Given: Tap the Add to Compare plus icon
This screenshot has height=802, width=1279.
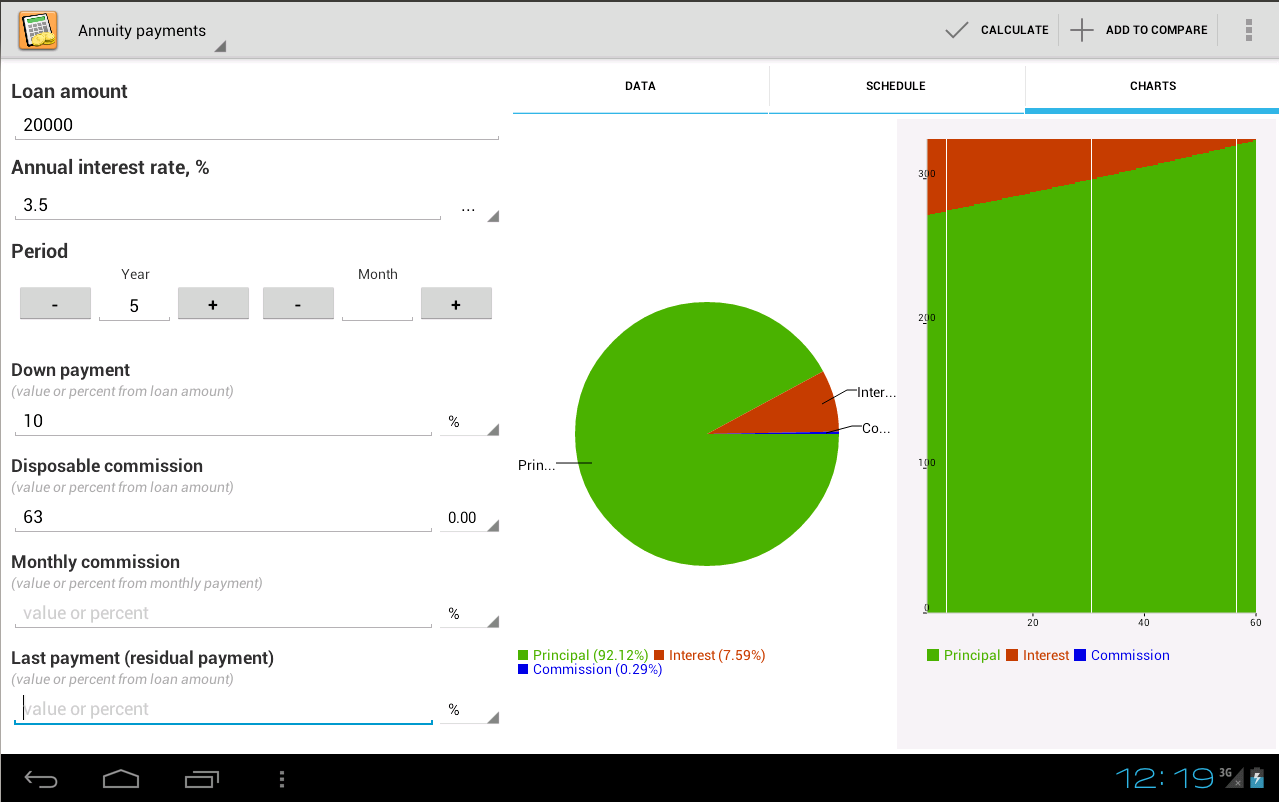Looking at the screenshot, I should [x=1082, y=30].
